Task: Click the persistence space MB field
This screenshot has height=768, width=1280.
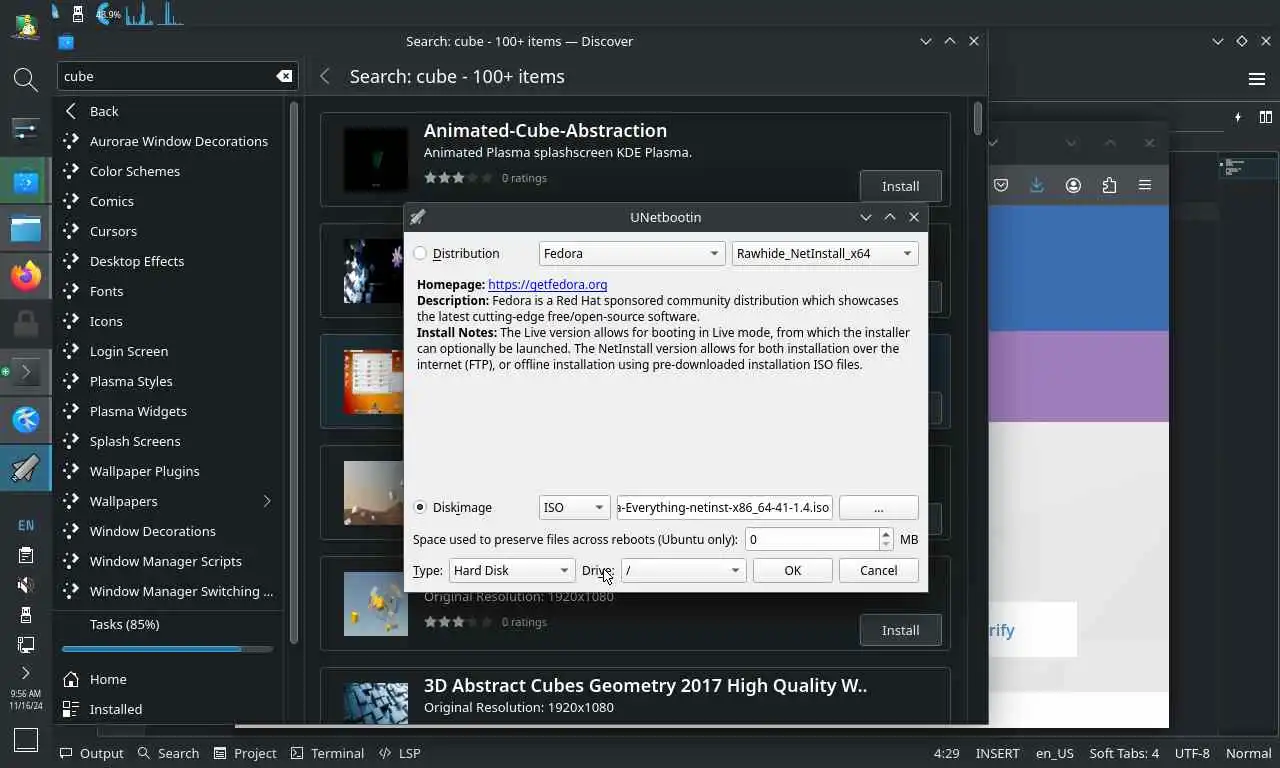Action: click(x=812, y=540)
